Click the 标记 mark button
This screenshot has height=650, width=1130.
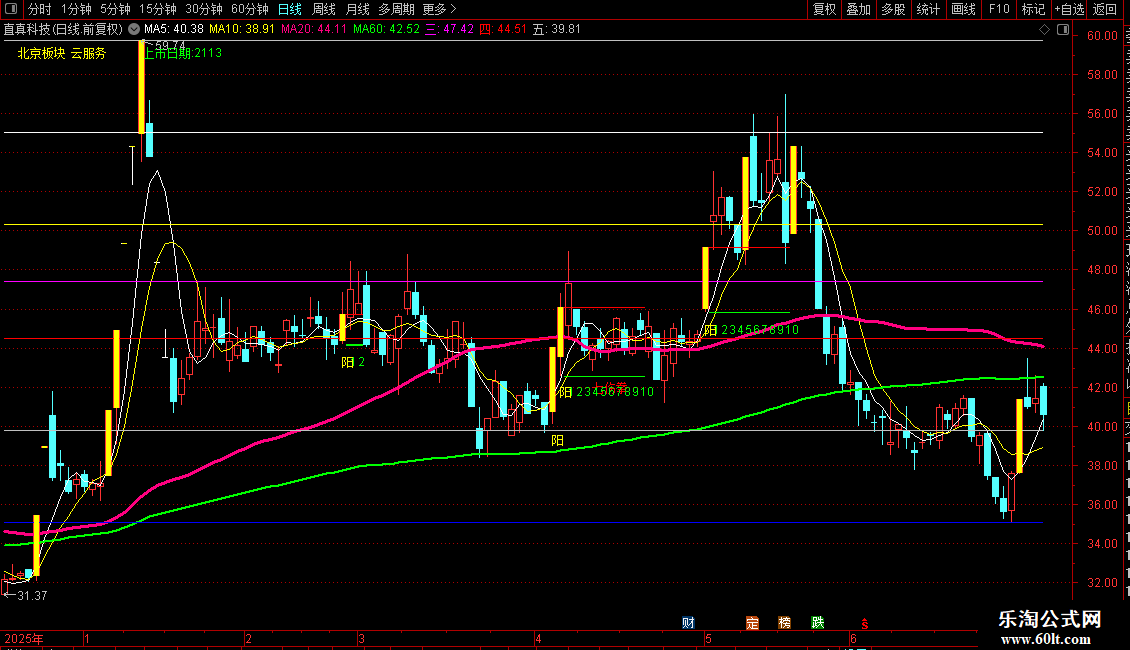1033,9
